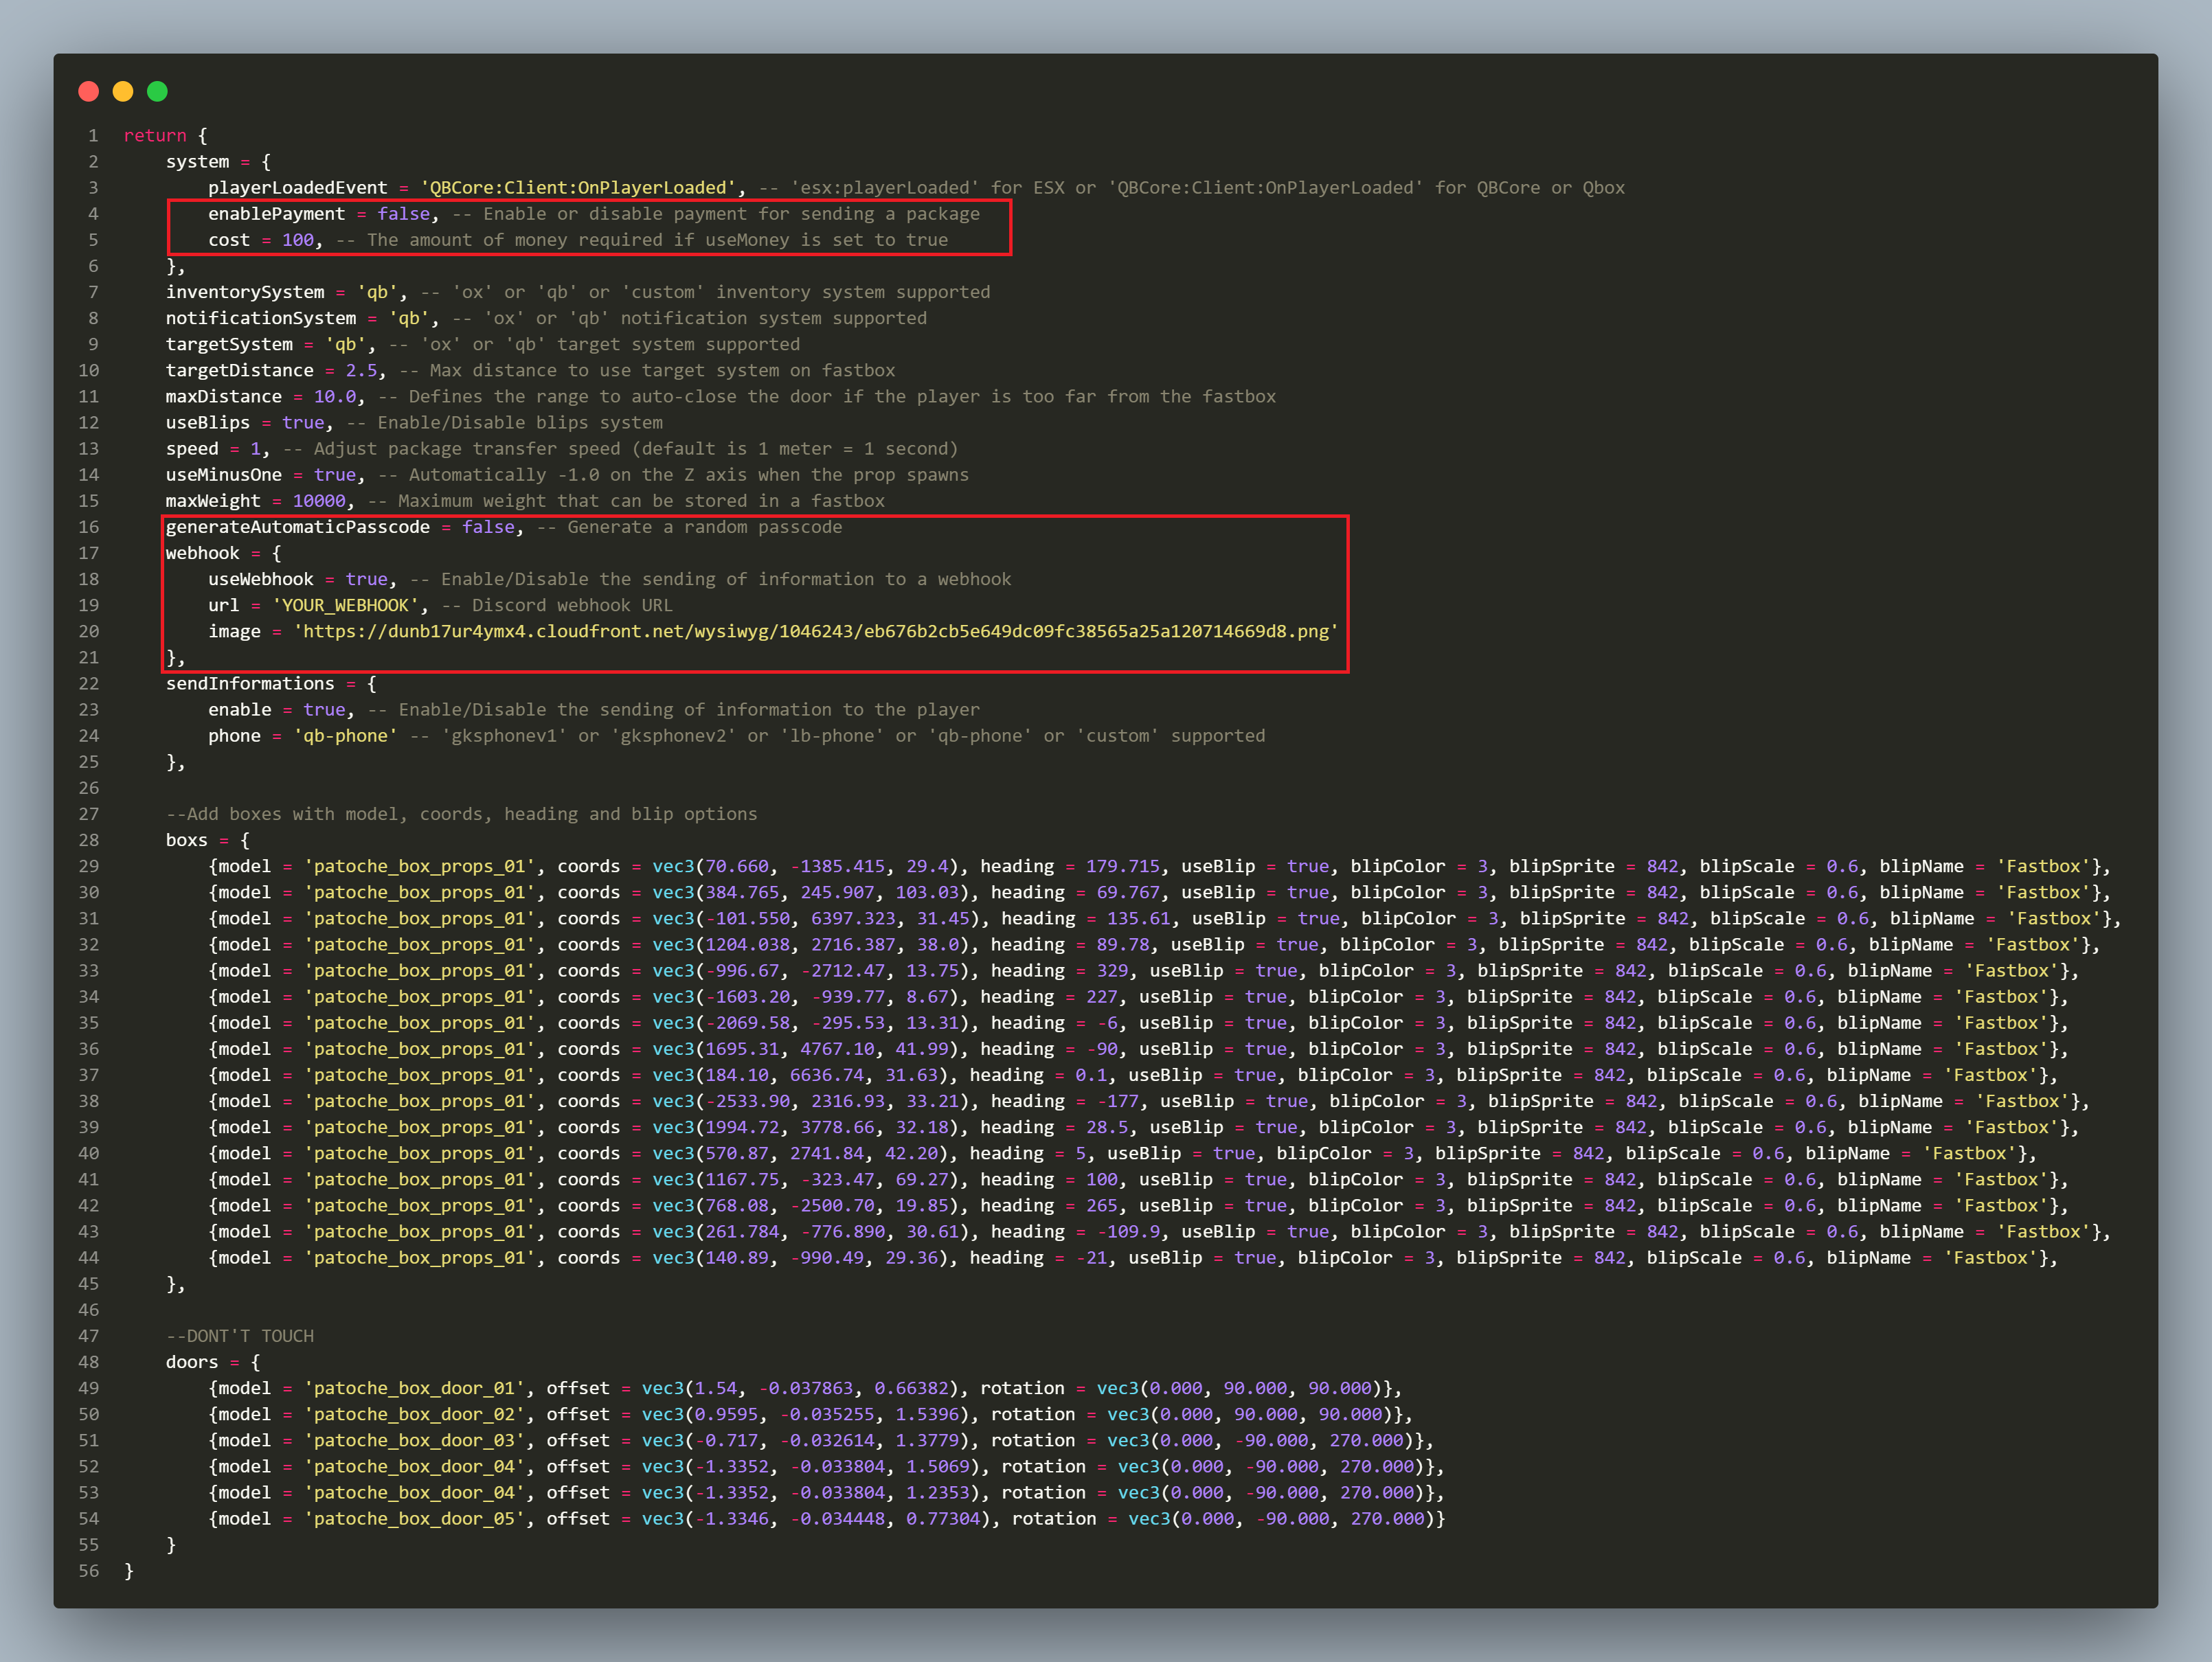Click the 'false' value of enablePayment

coord(403,214)
